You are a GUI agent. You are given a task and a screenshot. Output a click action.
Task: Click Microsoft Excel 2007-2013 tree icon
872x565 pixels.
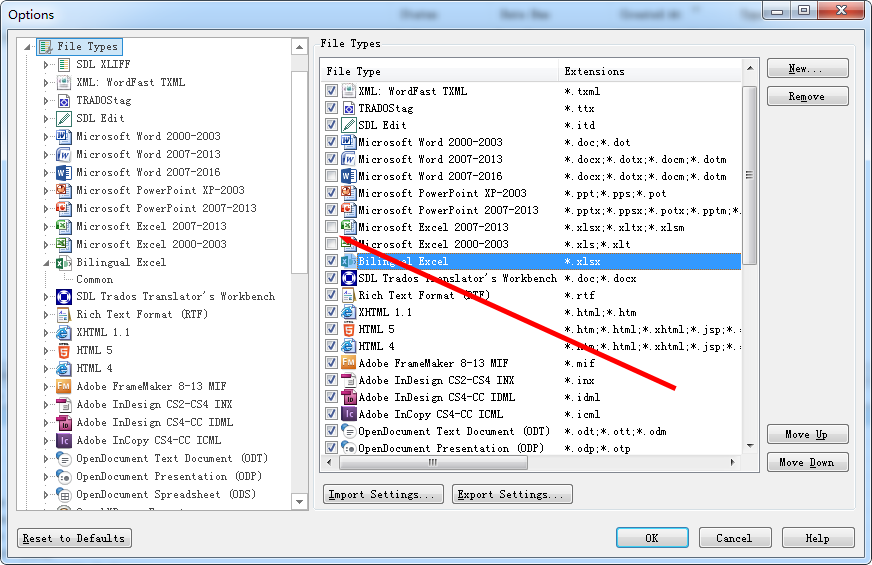(x=64, y=226)
